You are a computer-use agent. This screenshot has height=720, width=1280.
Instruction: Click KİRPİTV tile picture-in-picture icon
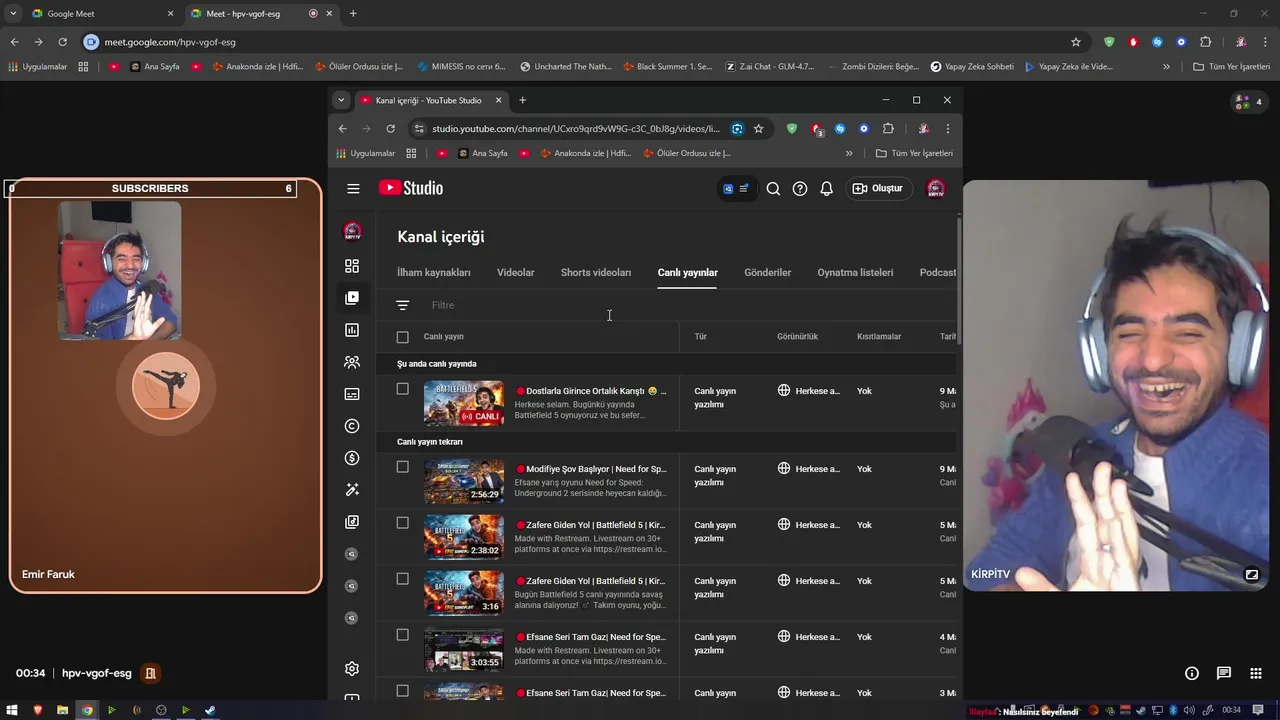(1251, 575)
